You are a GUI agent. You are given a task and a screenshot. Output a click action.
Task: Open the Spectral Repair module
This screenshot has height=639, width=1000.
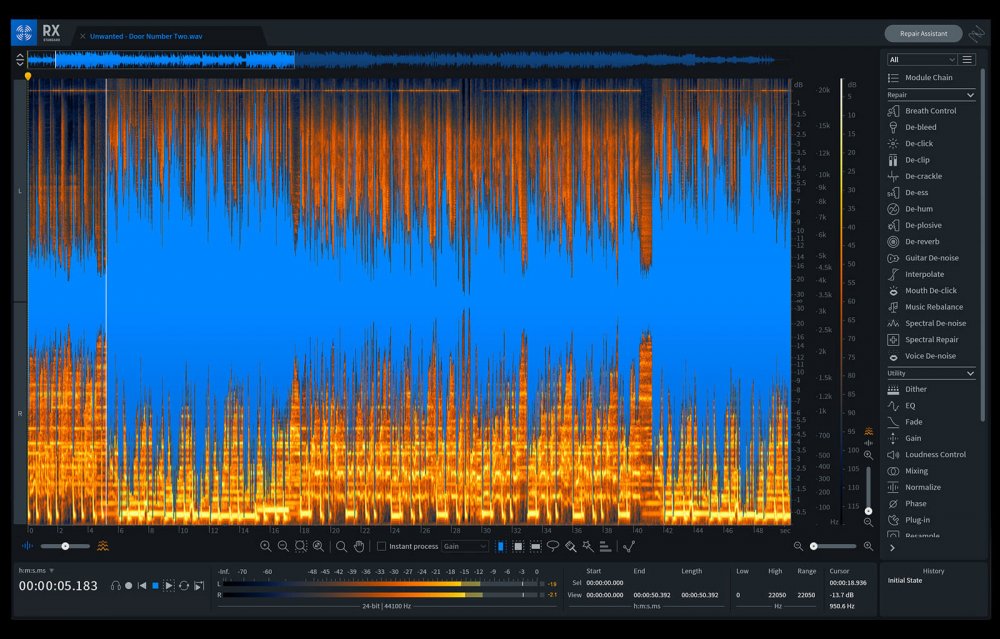923,339
